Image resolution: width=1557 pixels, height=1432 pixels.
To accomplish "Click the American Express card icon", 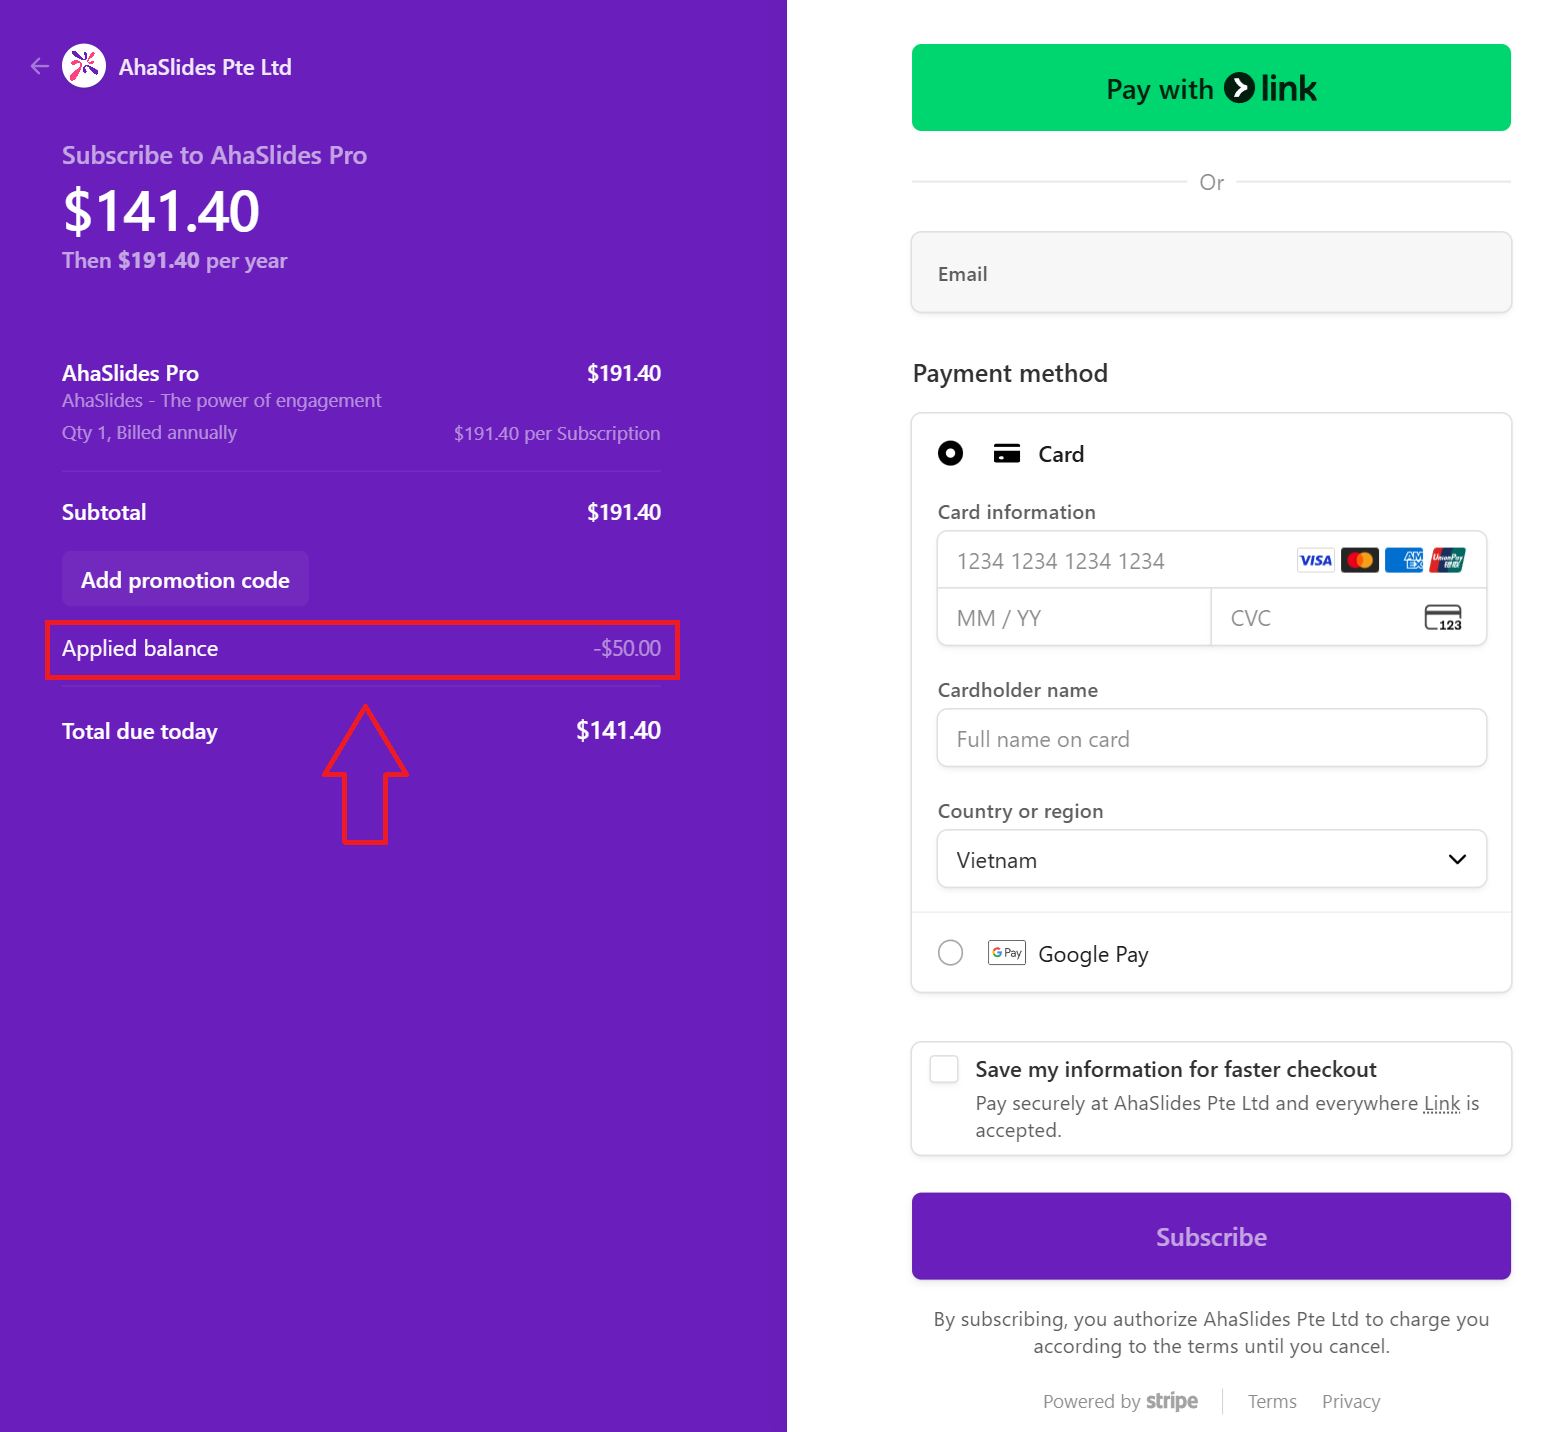I will pos(1403,560).
